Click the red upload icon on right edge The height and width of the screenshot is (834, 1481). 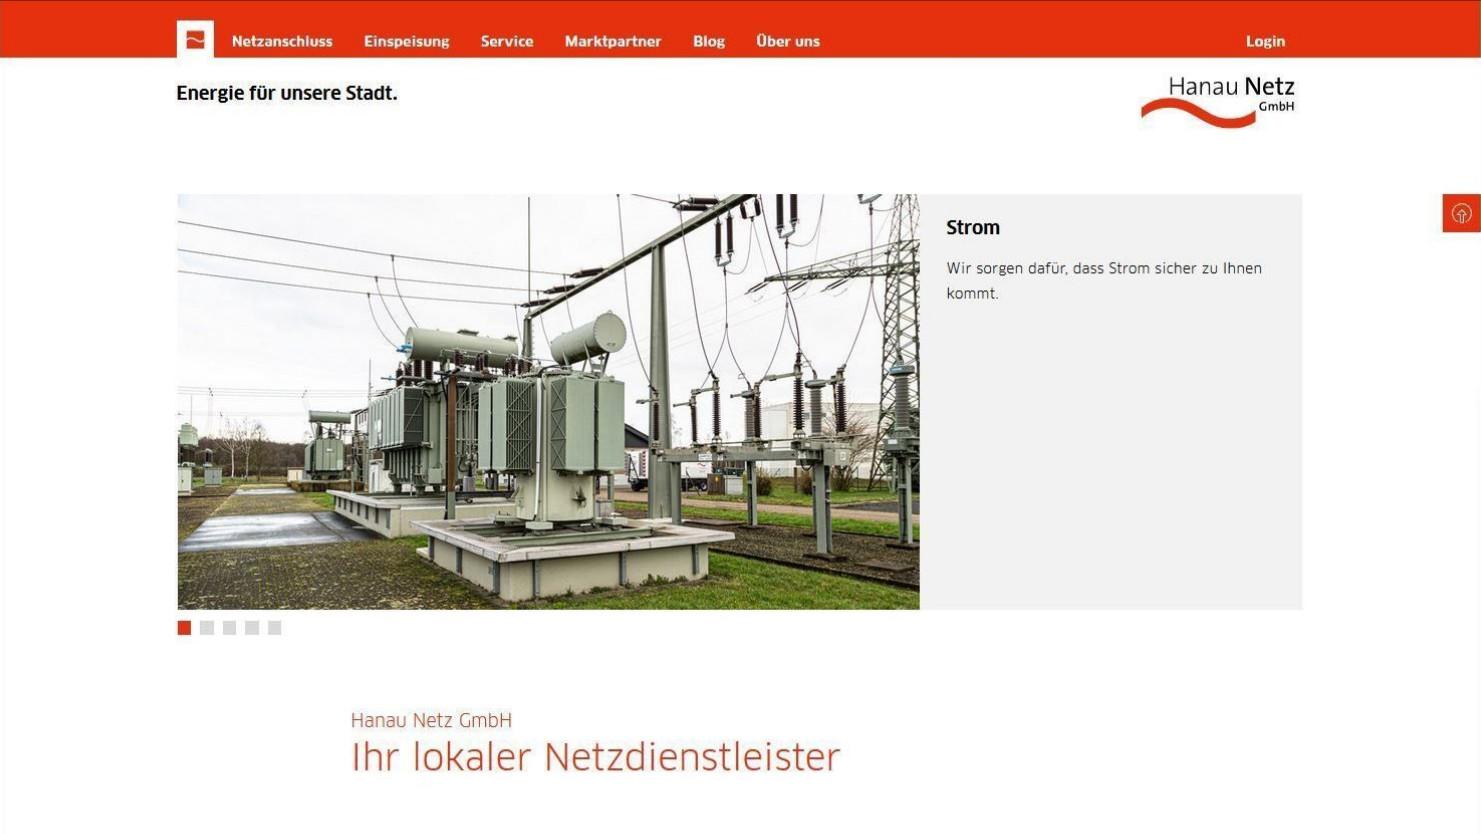[1461, 214]
